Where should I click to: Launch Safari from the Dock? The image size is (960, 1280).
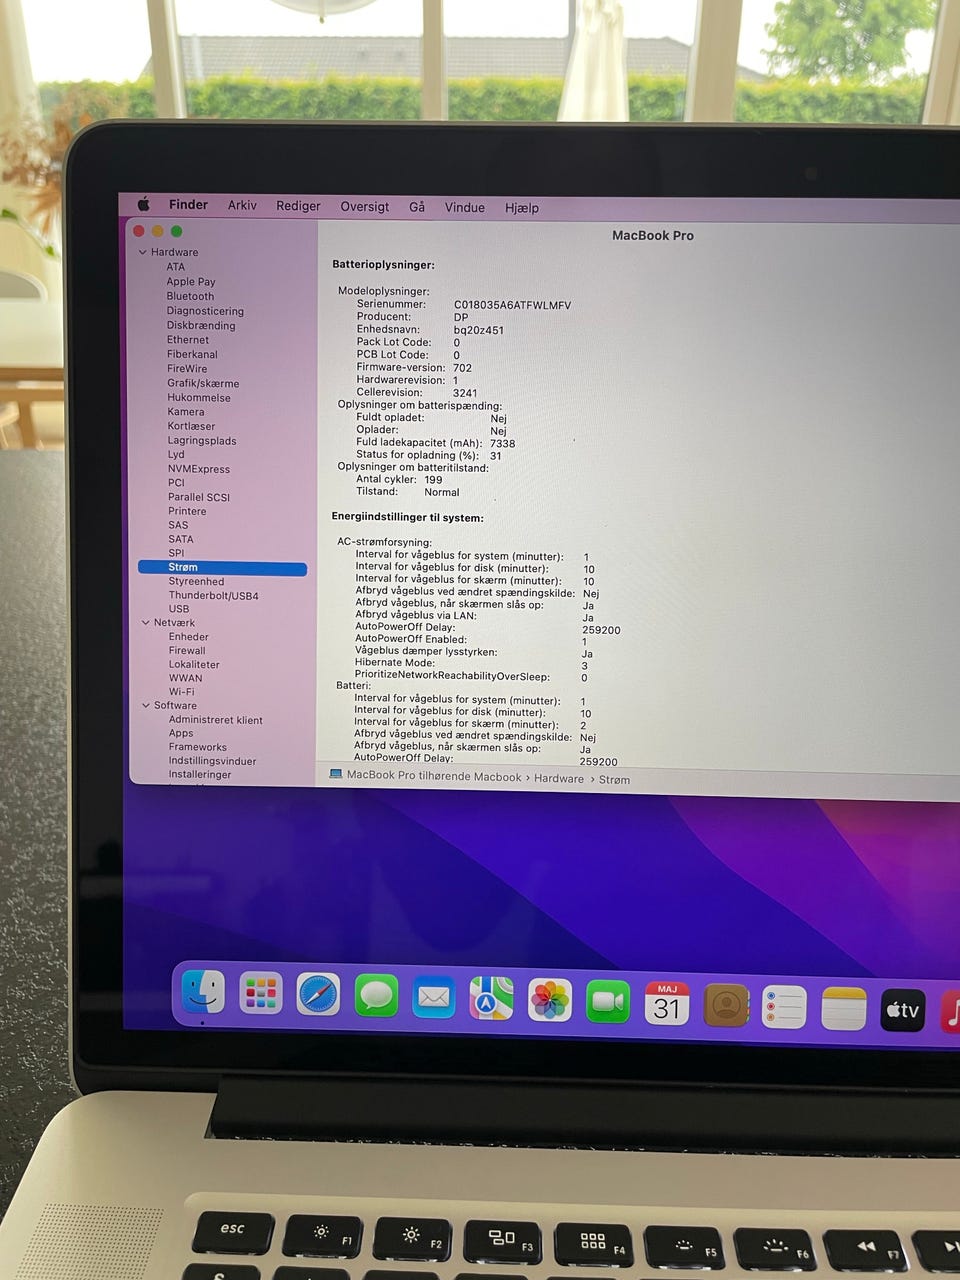319,995
